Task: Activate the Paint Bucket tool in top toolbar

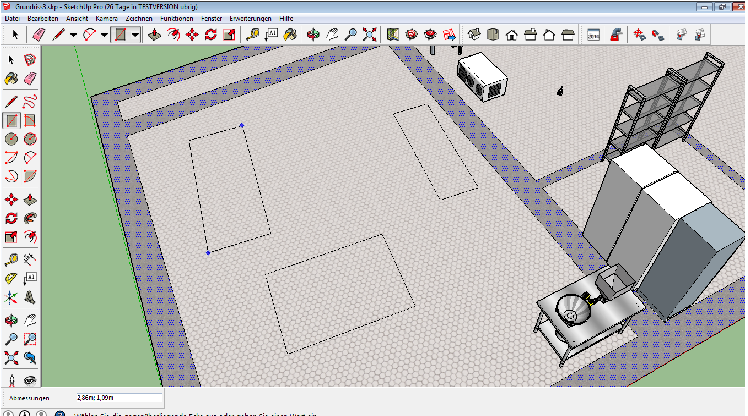Action: pos(291,35)
